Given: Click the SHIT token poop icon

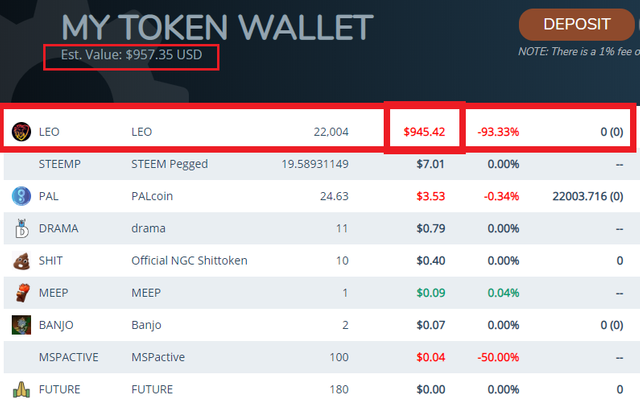Looking at the screenshot, I should [21, 260].
